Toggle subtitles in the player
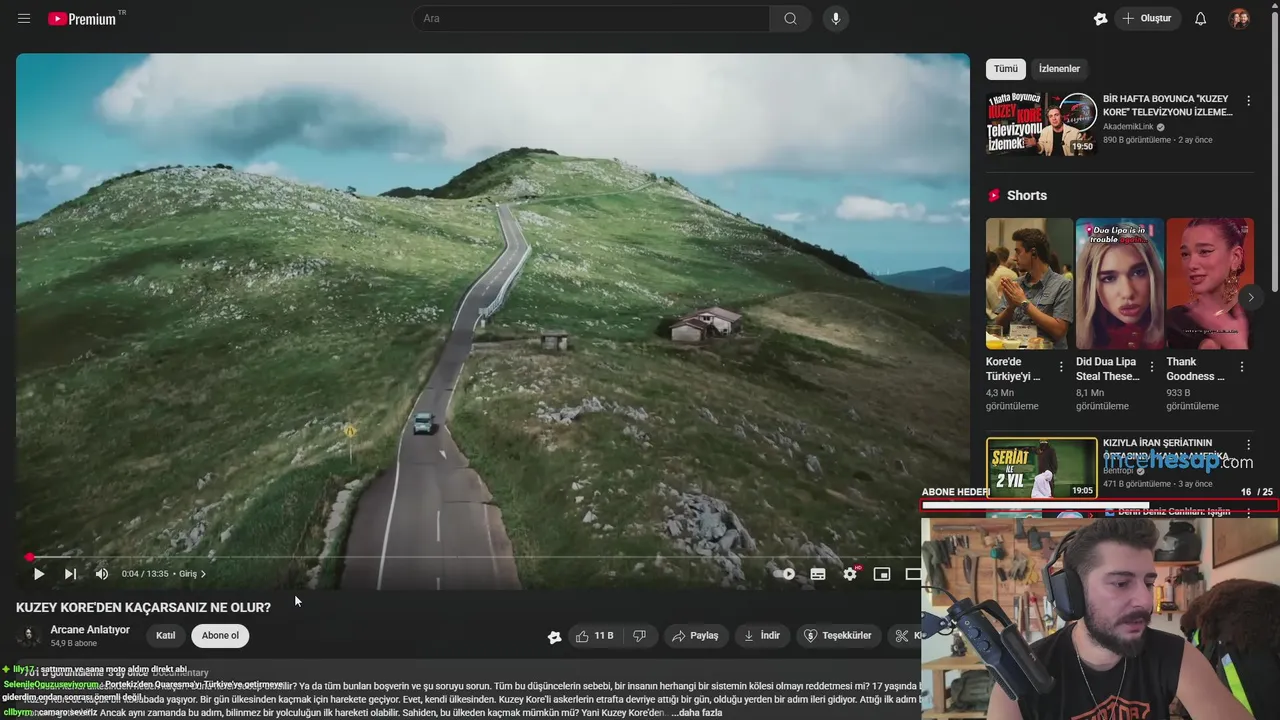Image resolution: width=1280 pixels, height=720 pixels. pyautogui.click(x=818, y=574)
